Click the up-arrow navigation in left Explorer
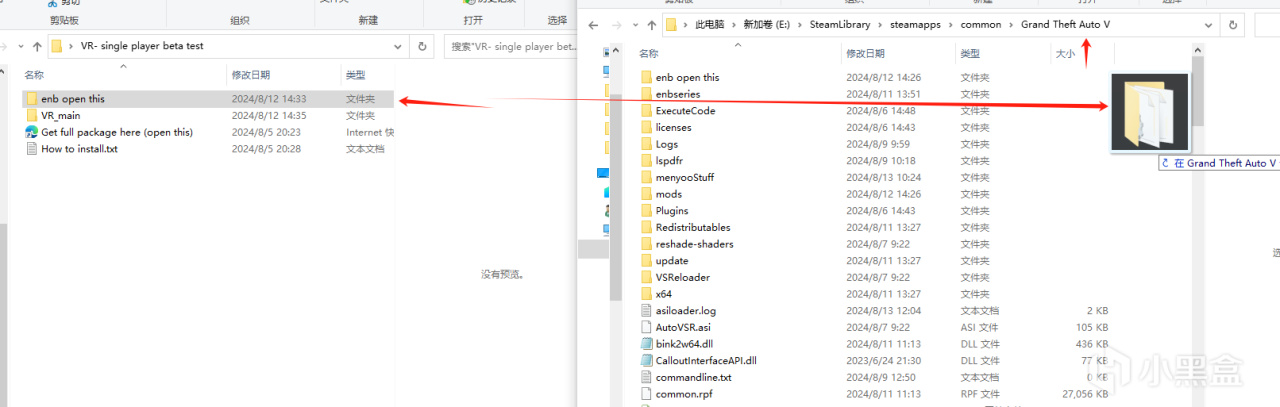Screen dimensions: 1280x407 (36, 46)
